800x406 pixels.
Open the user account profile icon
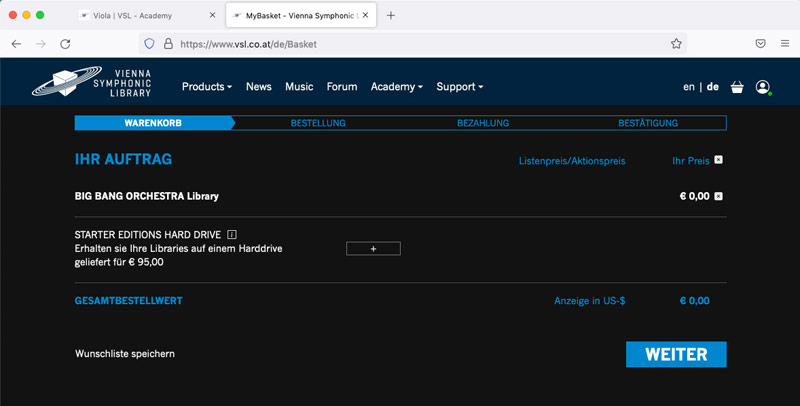click(763, 87)
